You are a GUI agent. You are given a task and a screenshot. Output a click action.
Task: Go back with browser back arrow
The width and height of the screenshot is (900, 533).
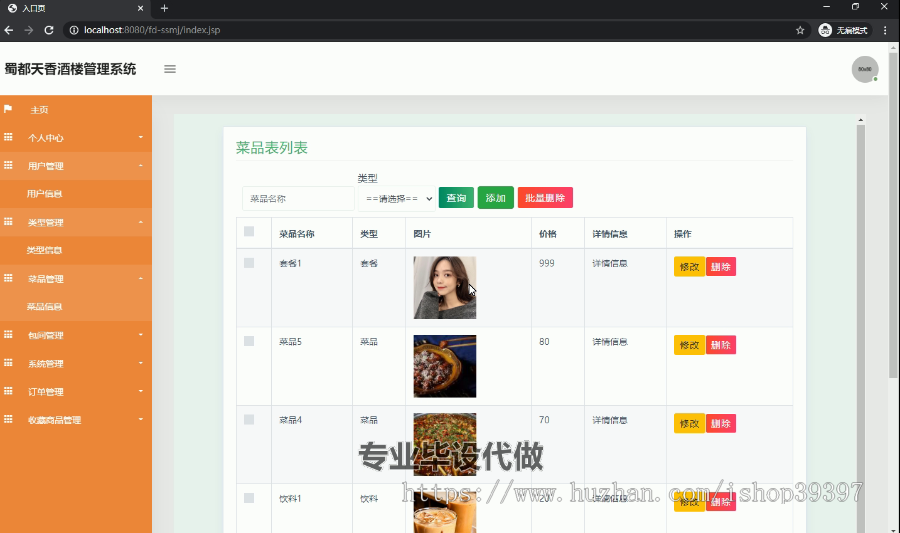click(9, 30)
